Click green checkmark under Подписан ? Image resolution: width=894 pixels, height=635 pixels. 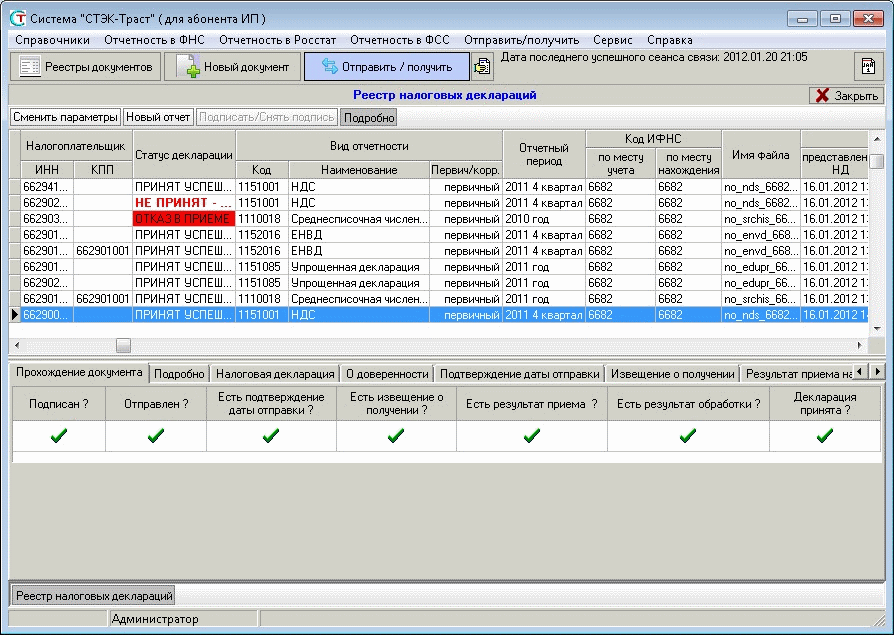(59, 436)
